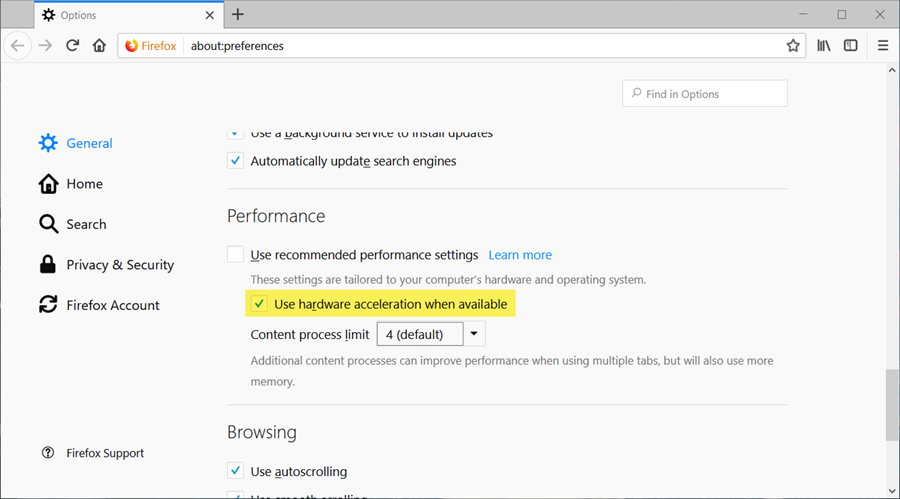Screen dimensions: 900x499
Task: Toggle the sidebar view icon
Action: (x=851, y=46)
